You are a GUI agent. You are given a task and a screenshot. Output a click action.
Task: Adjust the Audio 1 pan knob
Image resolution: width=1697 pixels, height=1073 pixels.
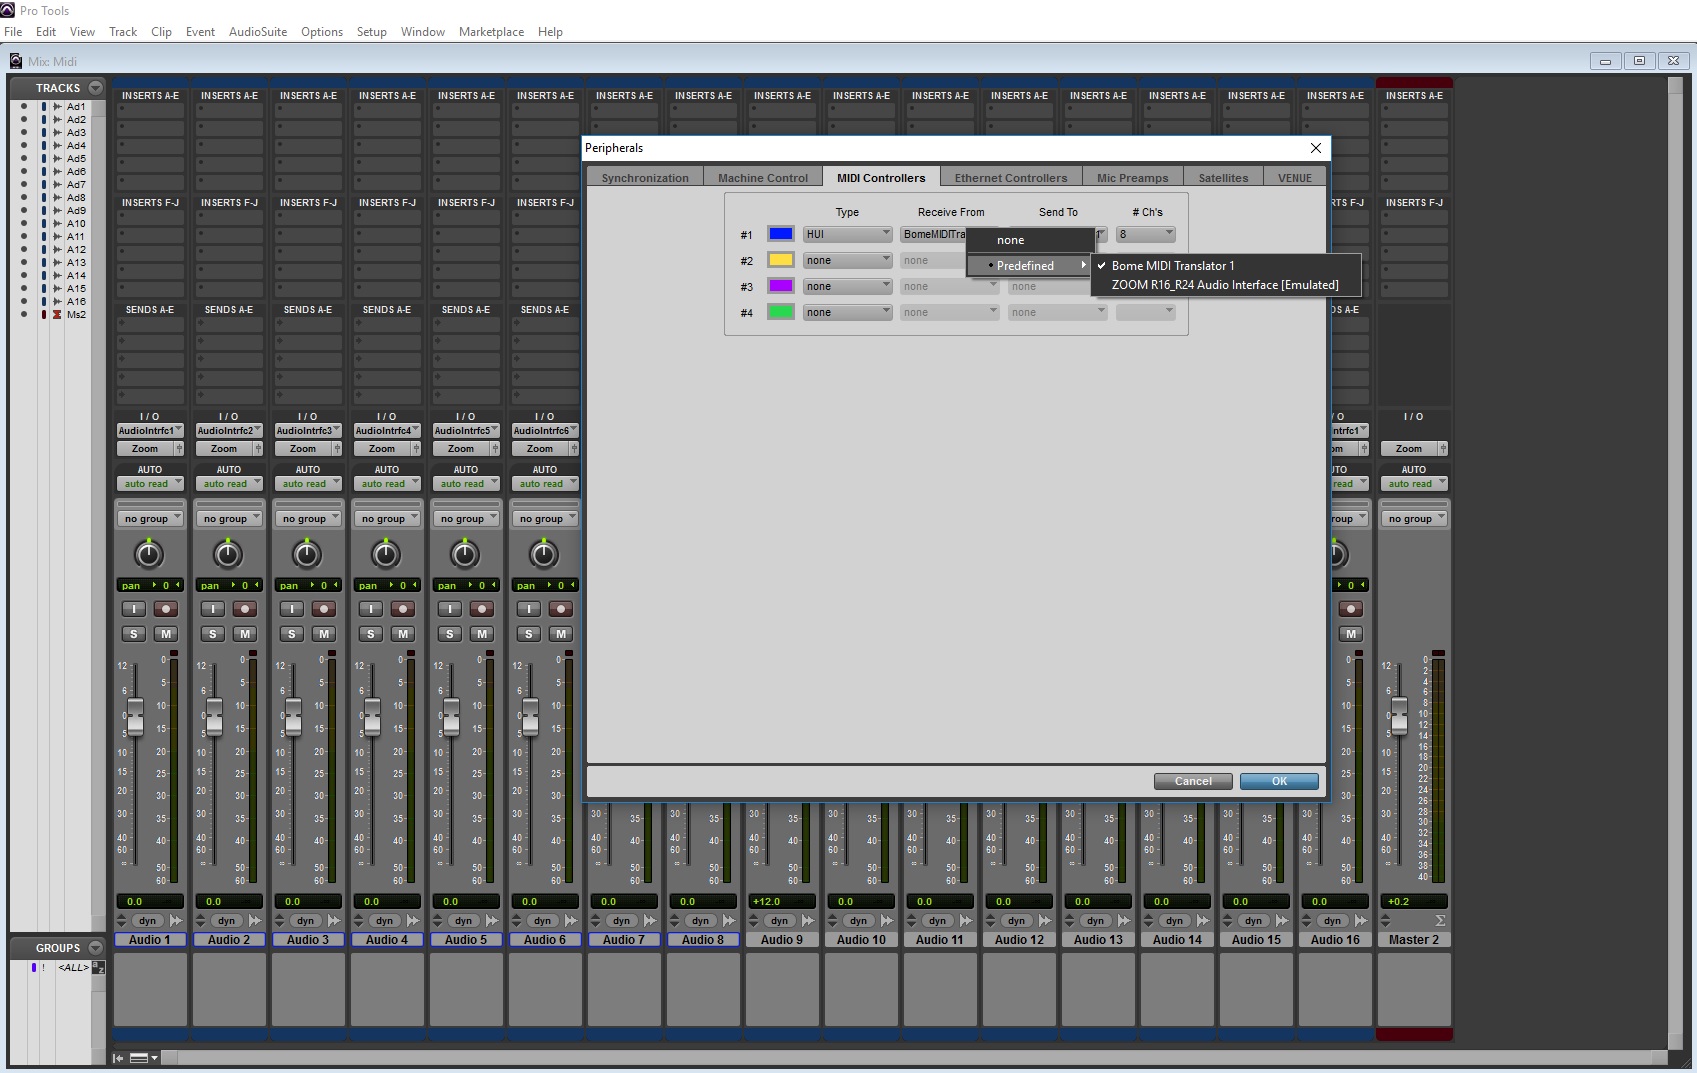coord(149,554)
